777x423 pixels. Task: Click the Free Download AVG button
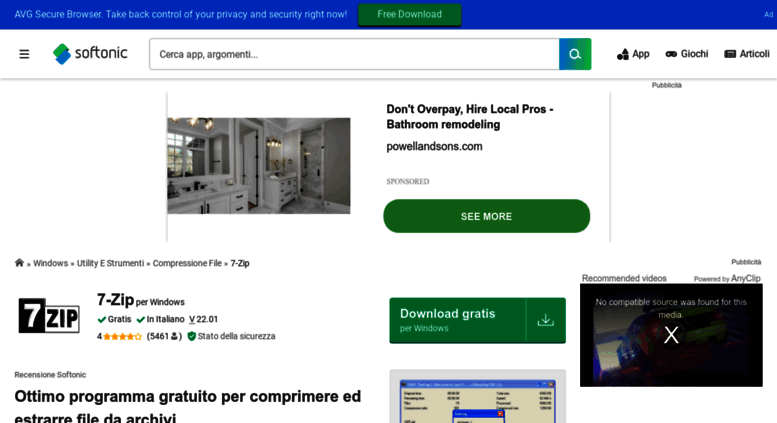pyautogui.click(x=409, y=14)
